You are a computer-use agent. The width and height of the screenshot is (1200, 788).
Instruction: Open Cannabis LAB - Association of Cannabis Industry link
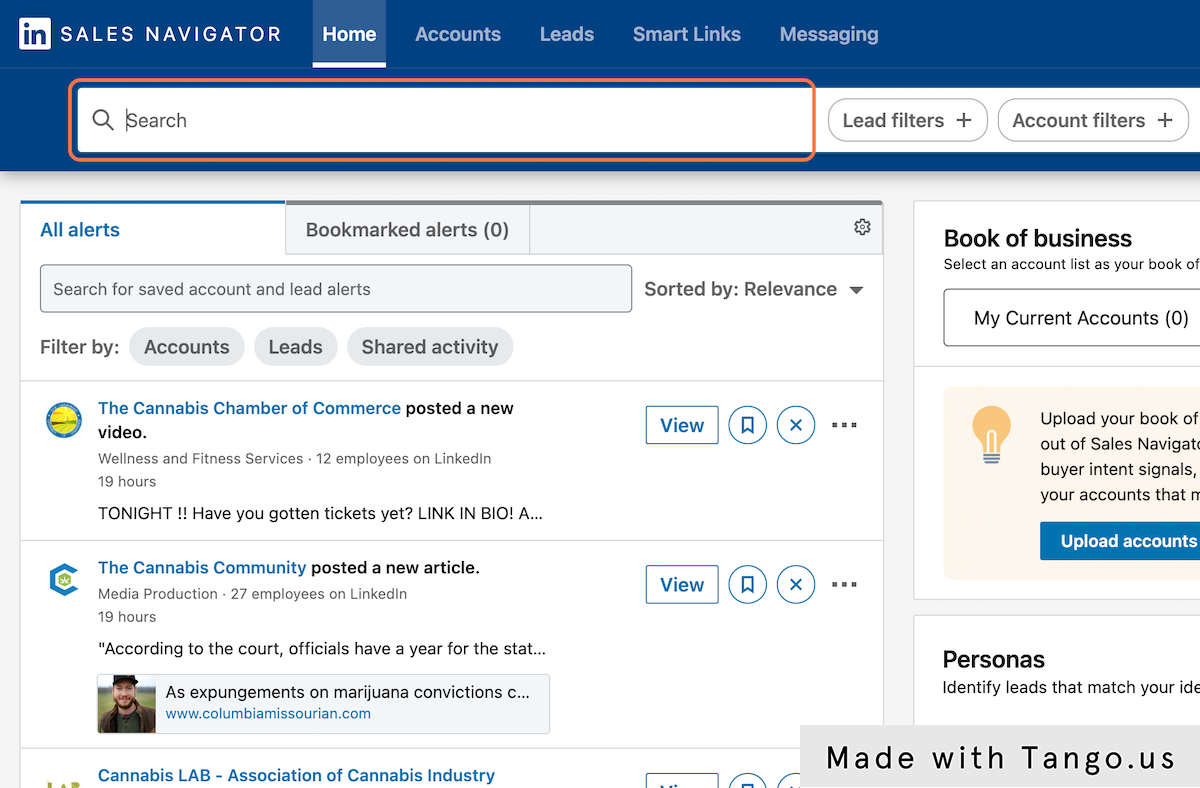tap(296, 775)
